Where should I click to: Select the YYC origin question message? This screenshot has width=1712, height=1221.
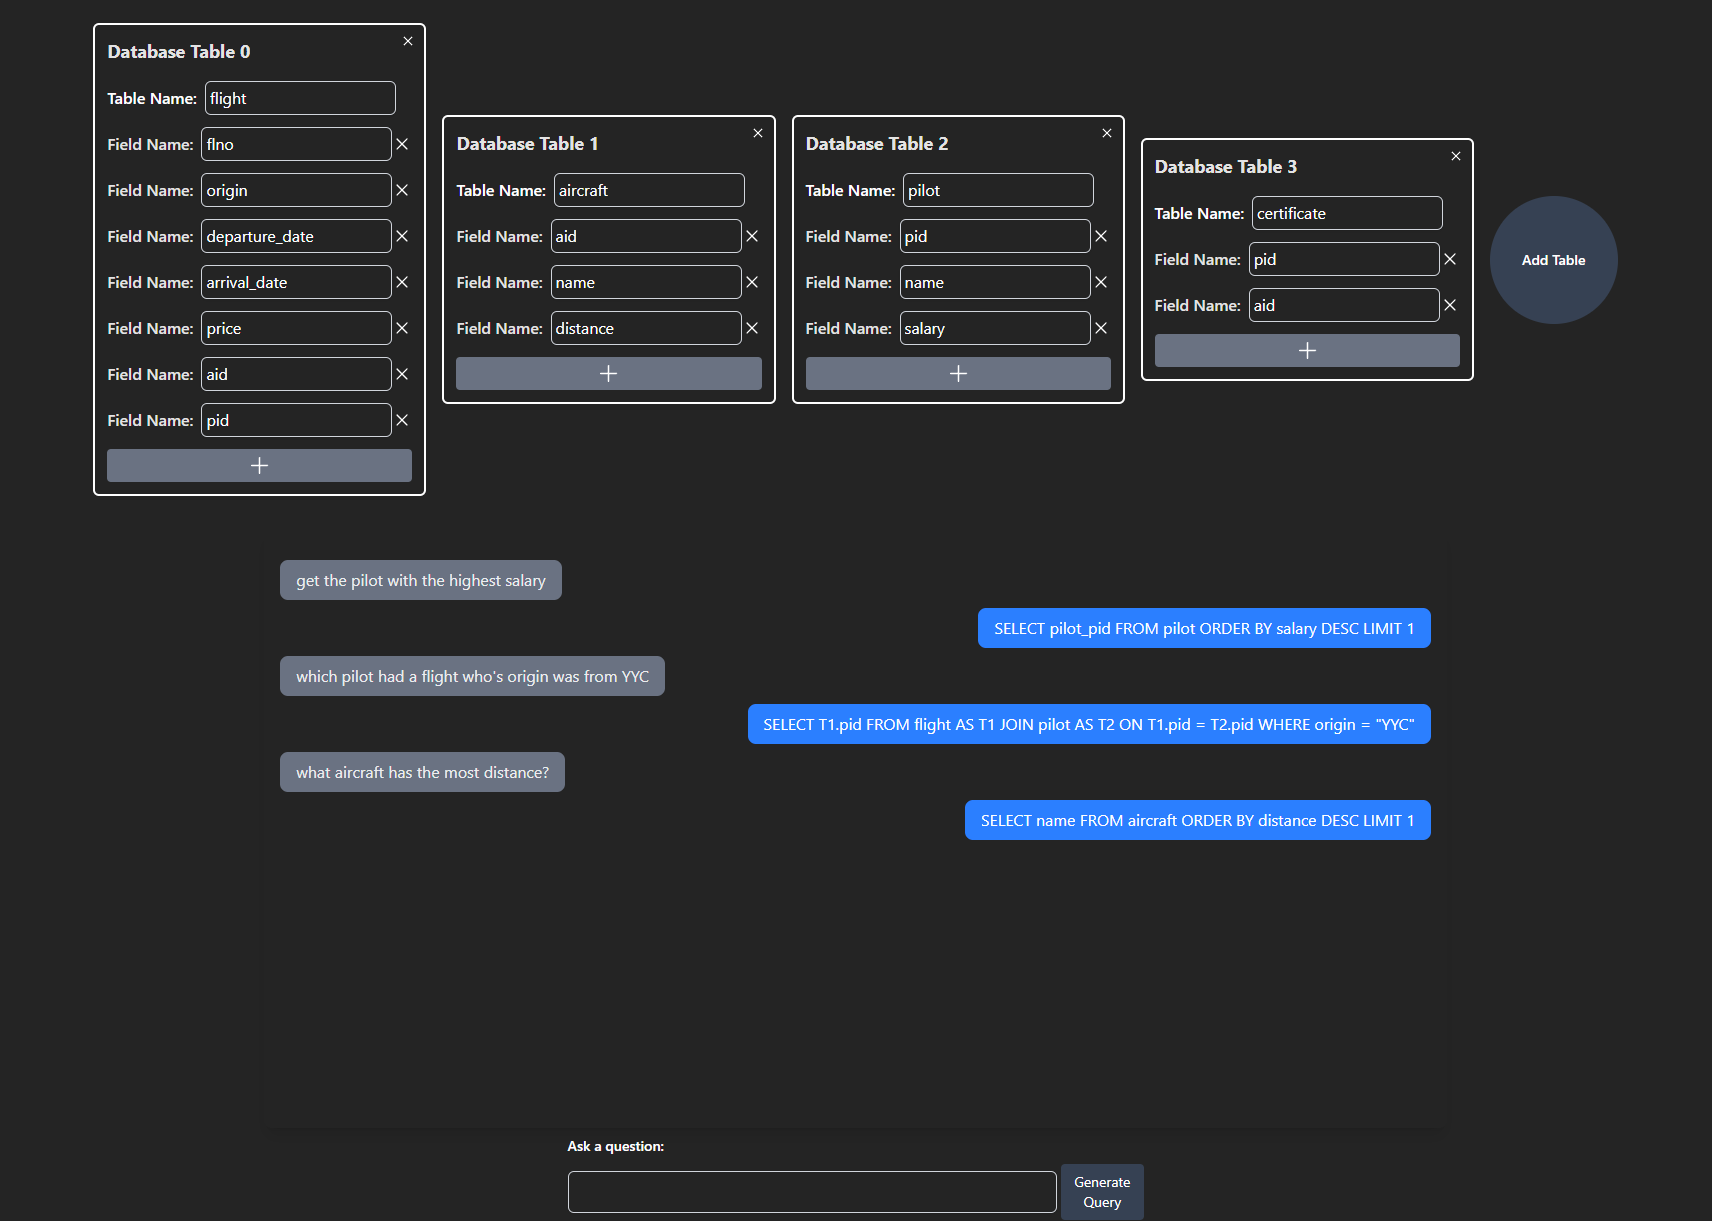tap(472, 676)
